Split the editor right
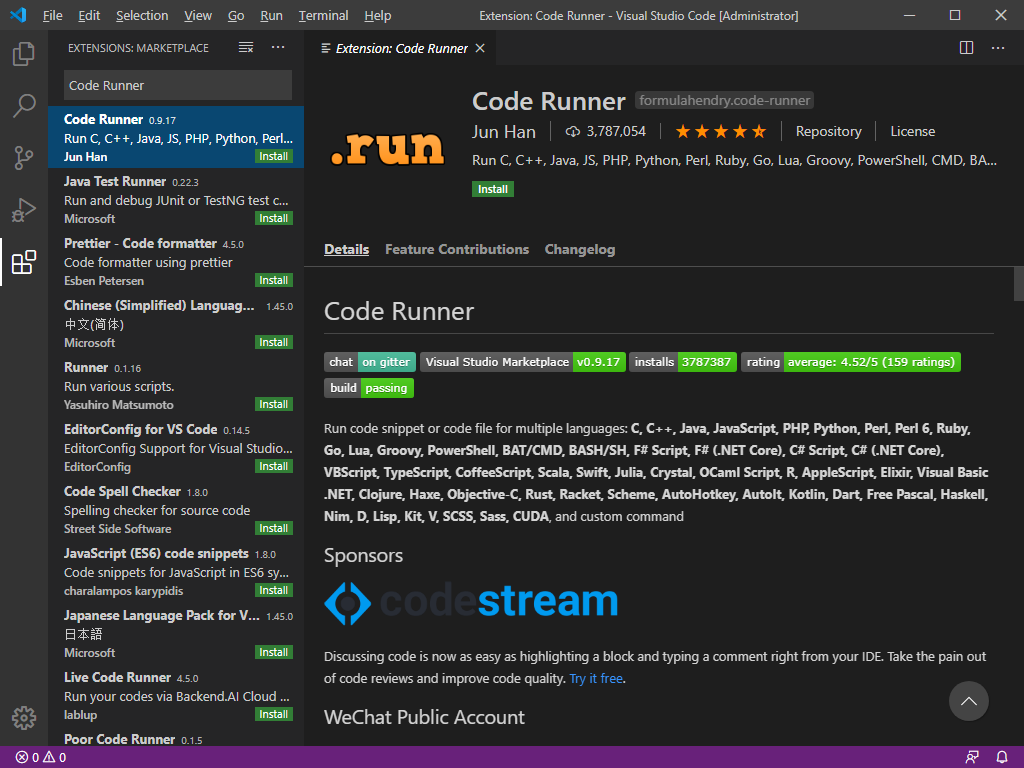 (967, 48)
